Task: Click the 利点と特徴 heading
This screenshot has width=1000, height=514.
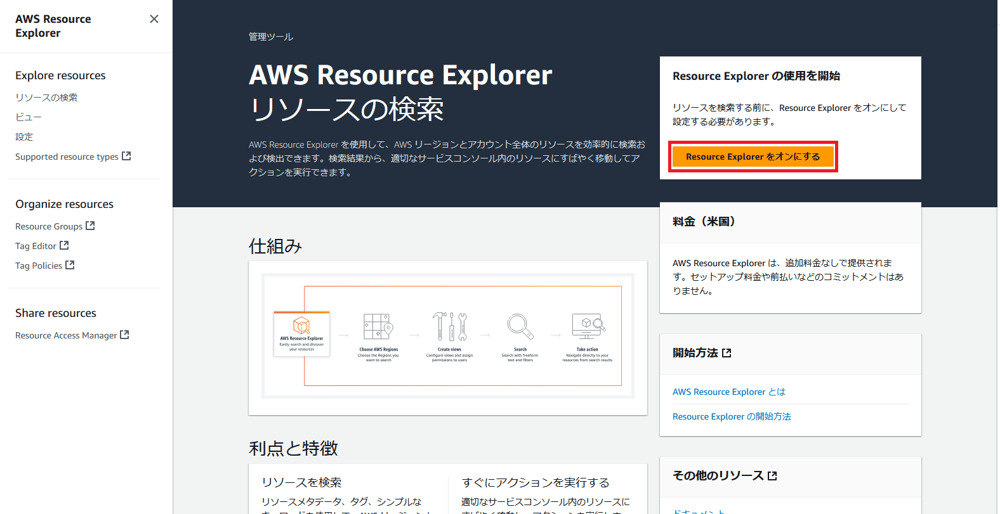Action: pyautogui.click(x=293, y=448)
